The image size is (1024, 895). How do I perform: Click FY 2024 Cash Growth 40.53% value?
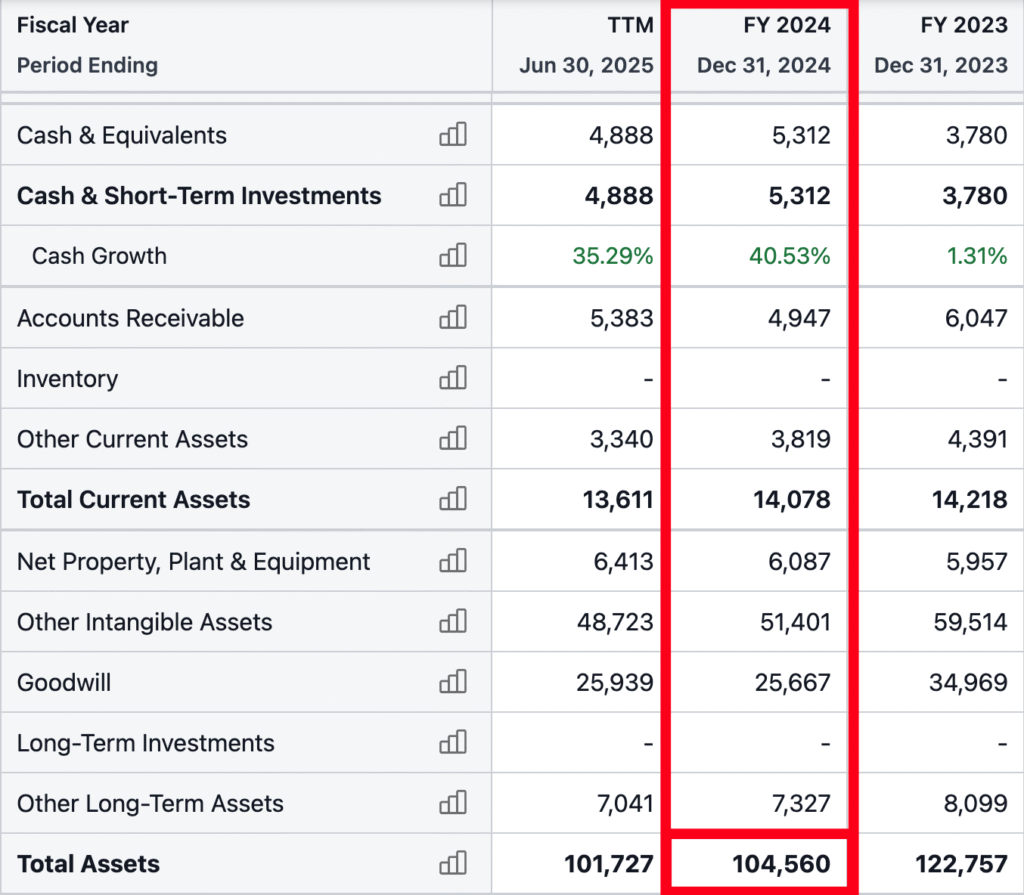tap(790, 256)
